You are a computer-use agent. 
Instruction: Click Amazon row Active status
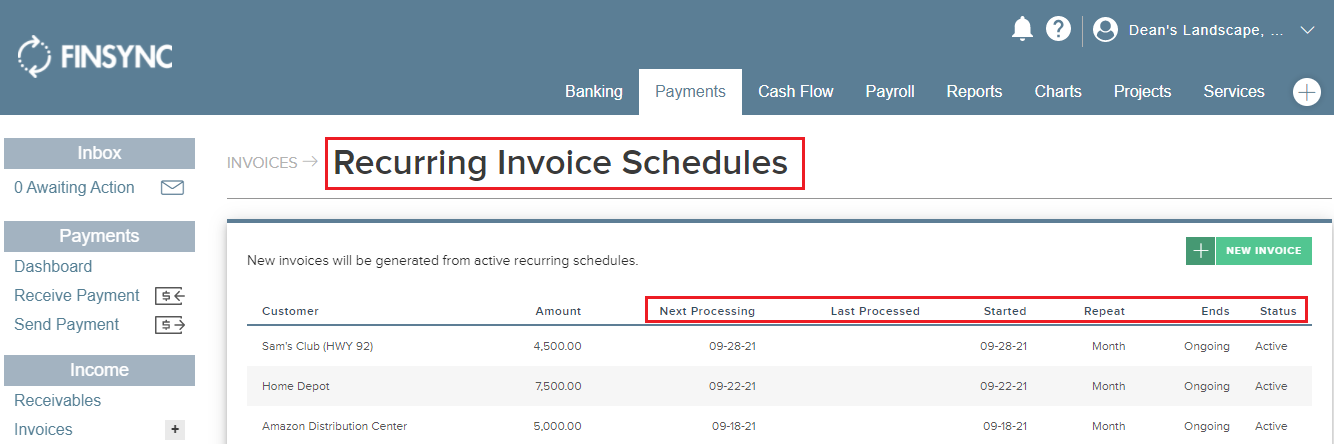click(x=1271, y=426)
